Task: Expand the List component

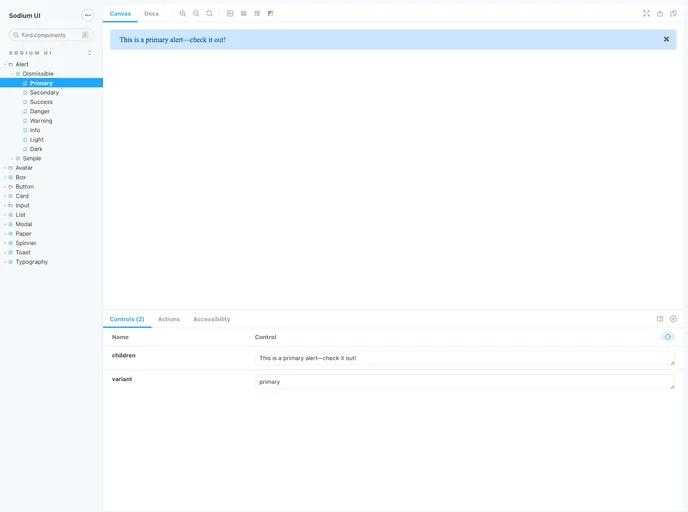Action: point(21,215)
